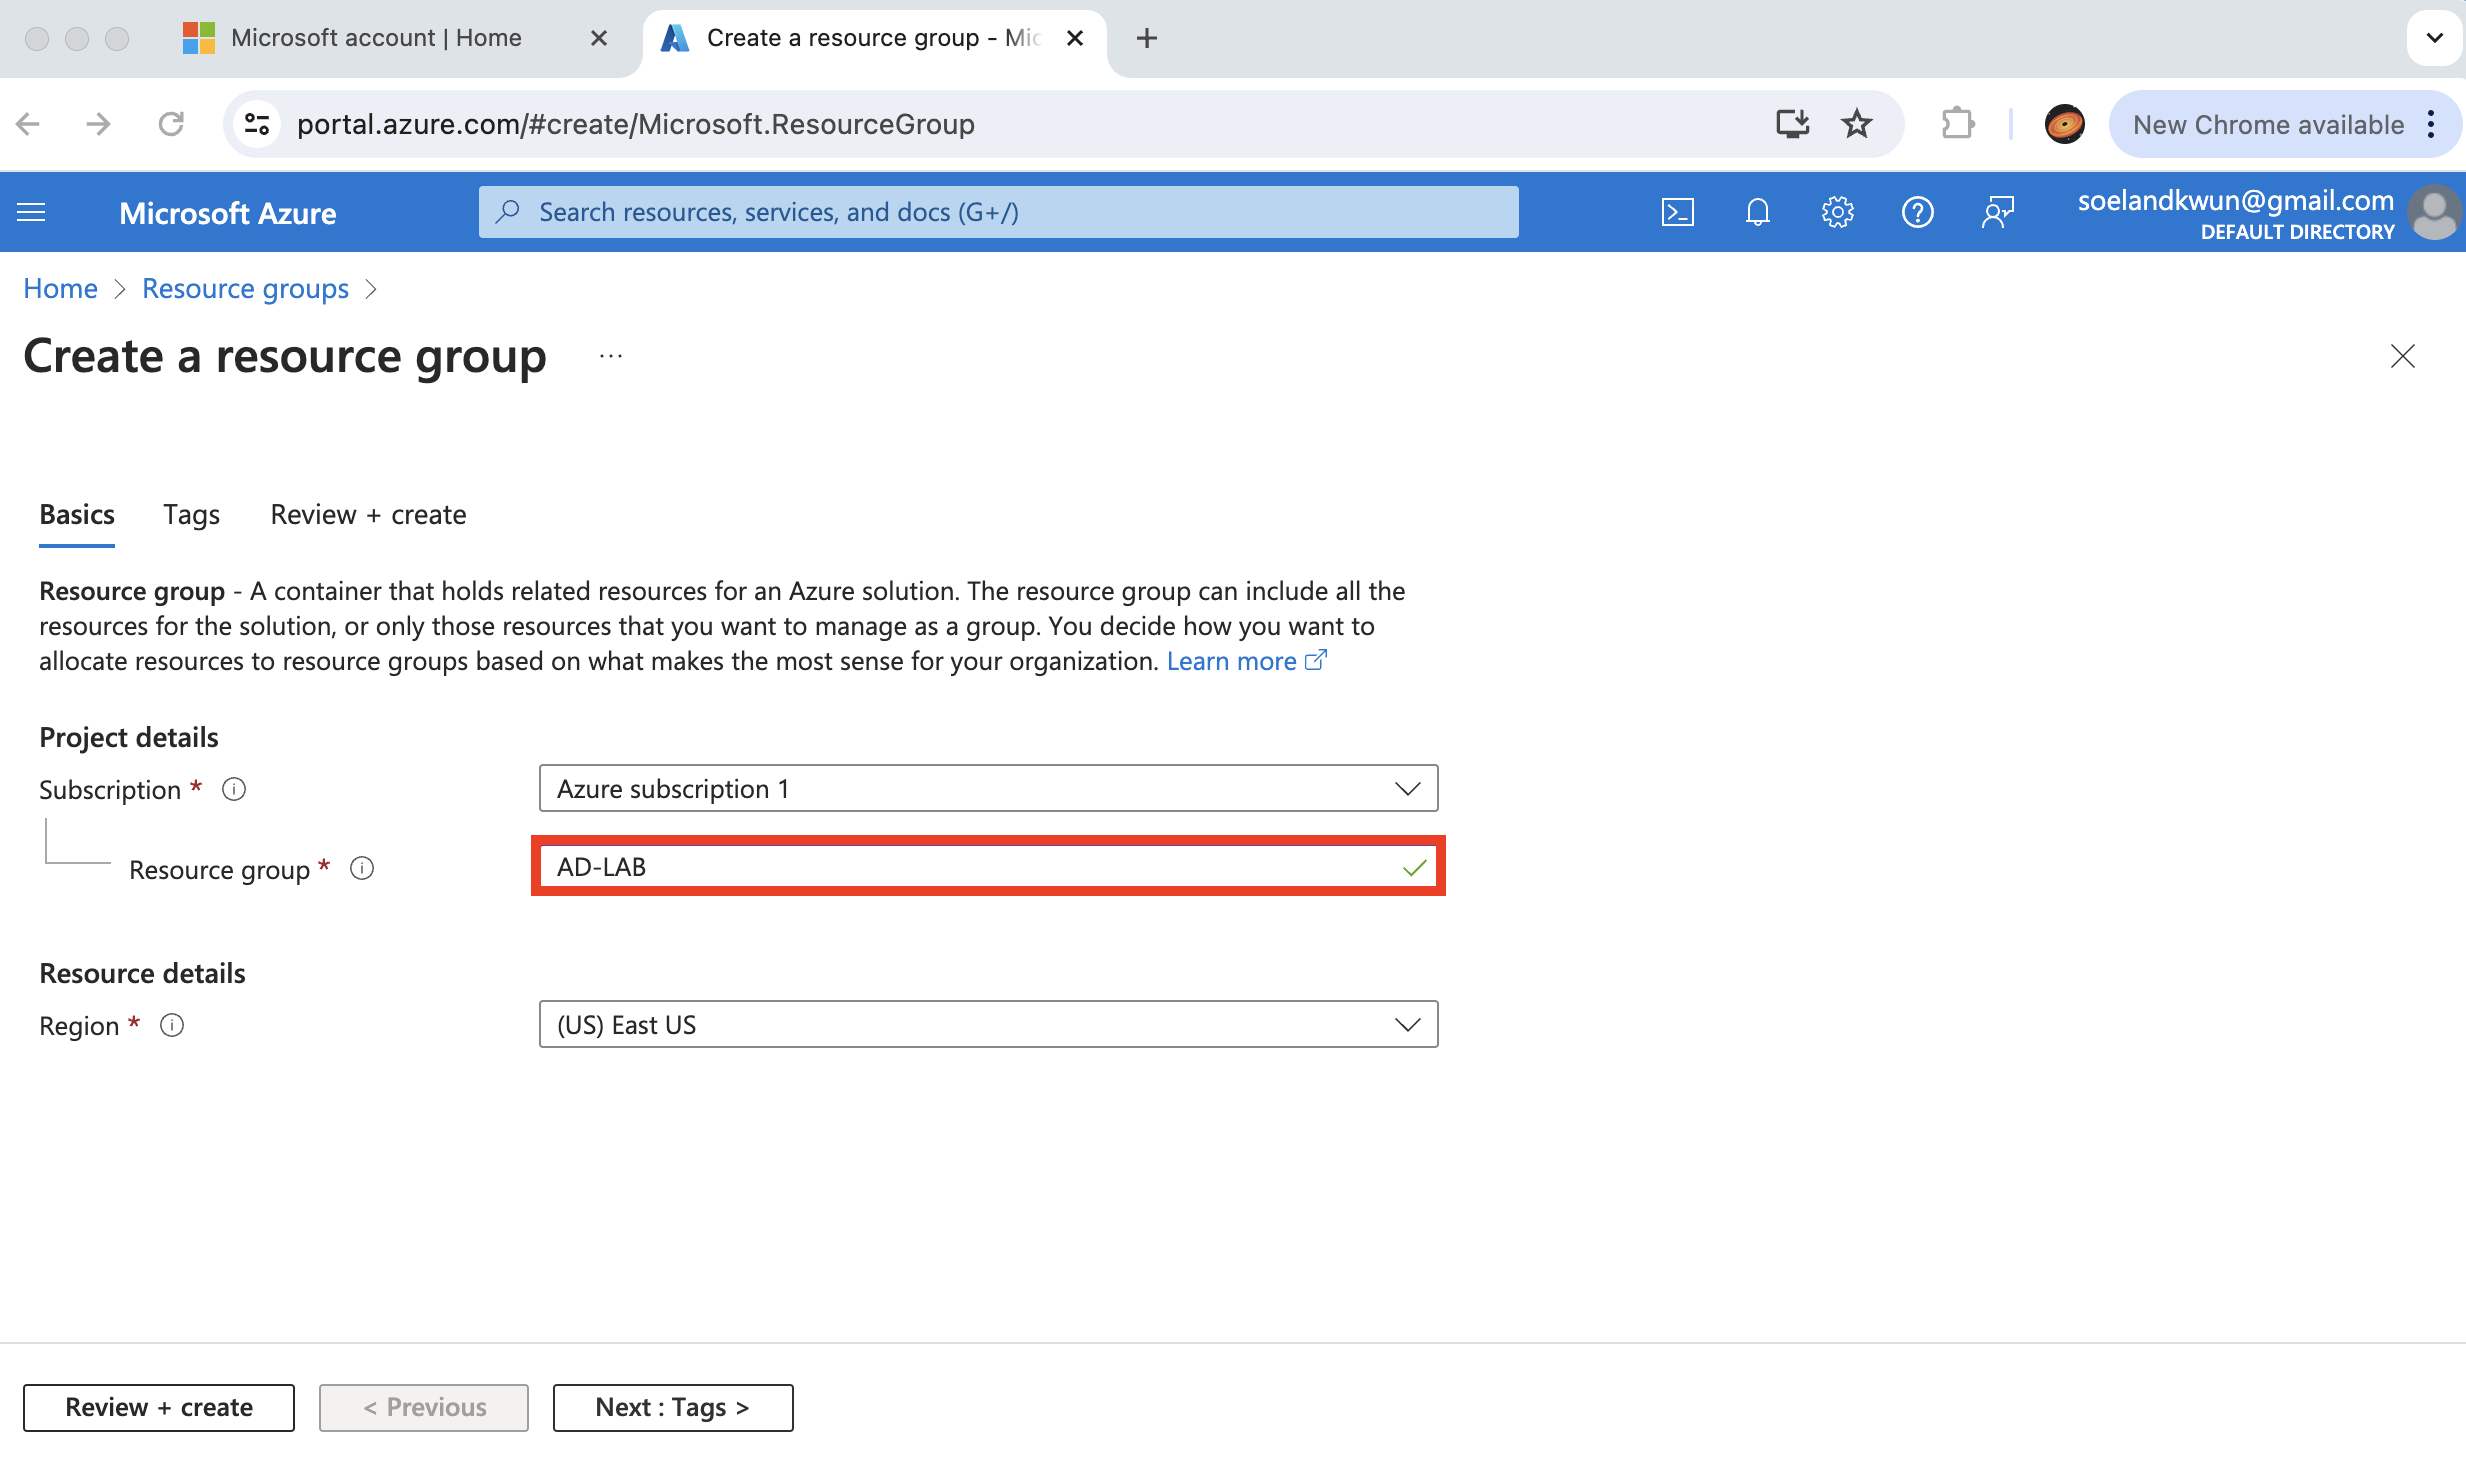This screenshot has width=2466, height=1462.
Task: Open the ellipsis more options menu
Action: tap(611, 356)
